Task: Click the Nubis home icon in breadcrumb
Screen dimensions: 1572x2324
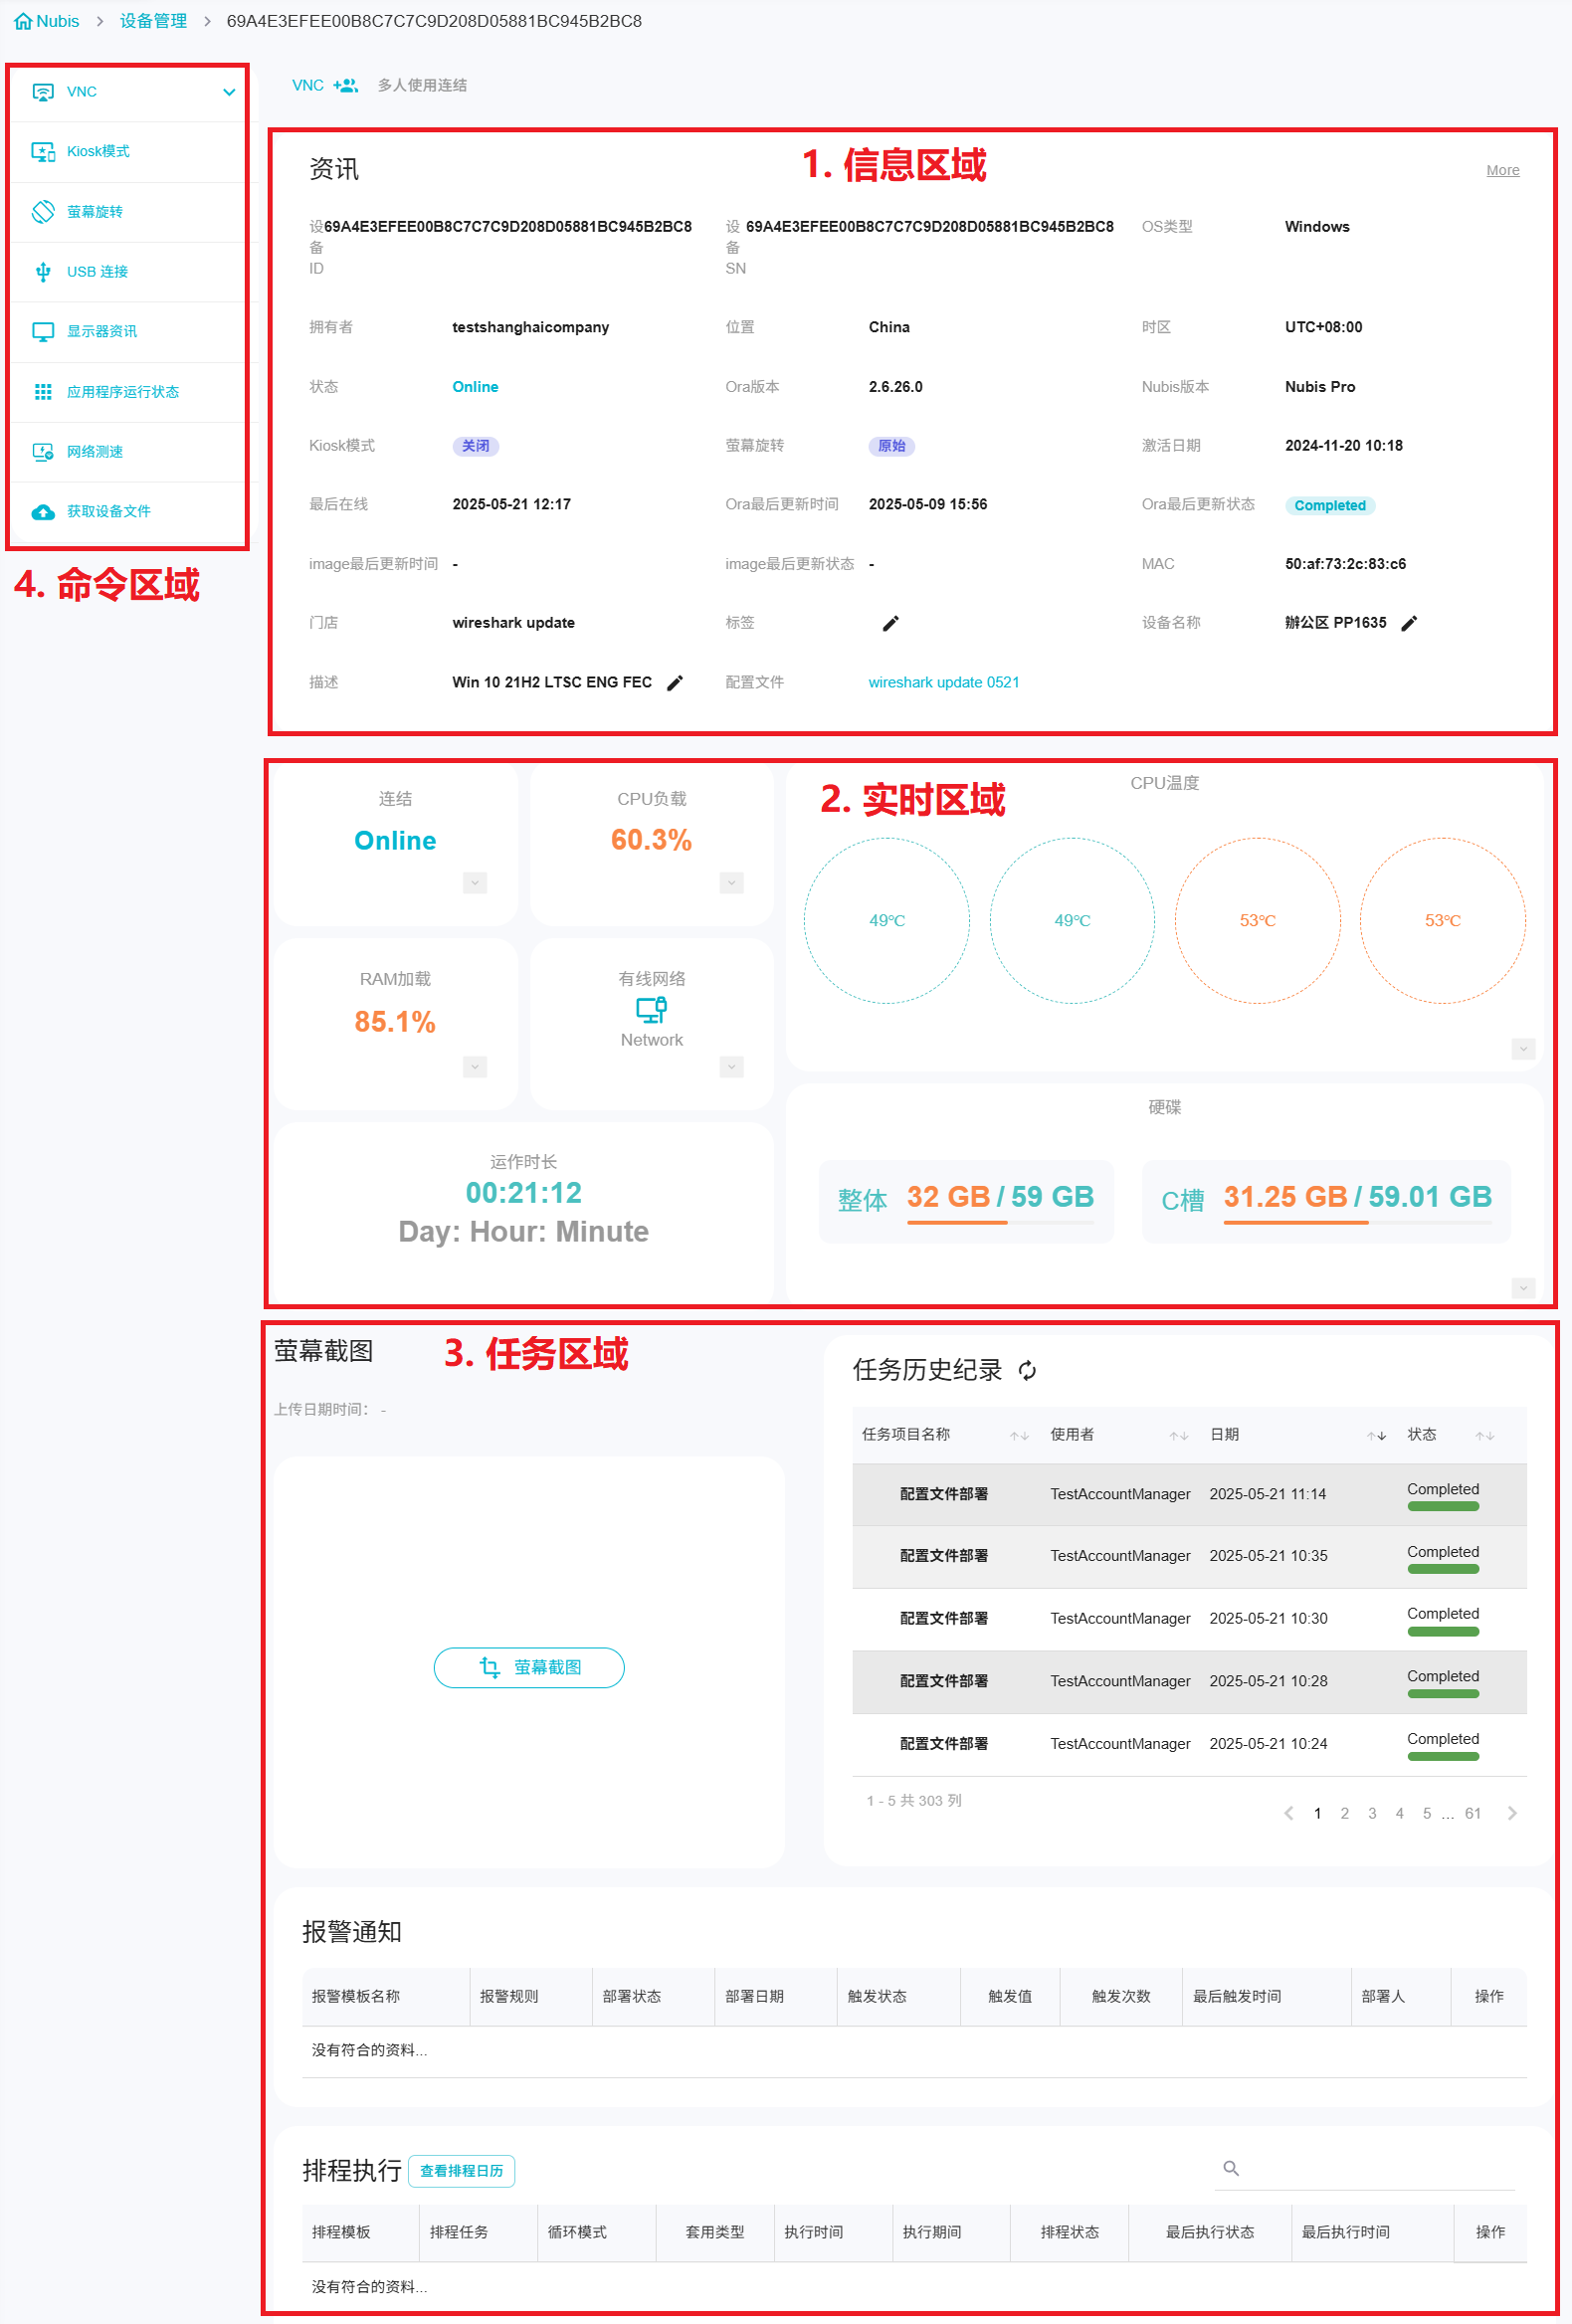Action: (x=23, y=21)
